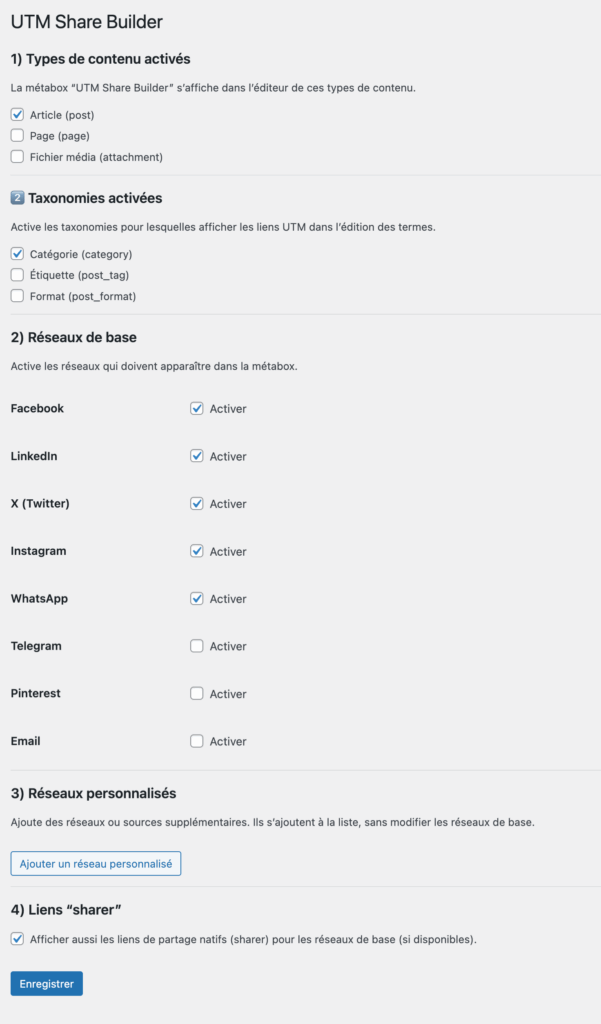Save settings with the Enregistrer button
This screenshot has height=1024, width=601.
pos(46,983)
